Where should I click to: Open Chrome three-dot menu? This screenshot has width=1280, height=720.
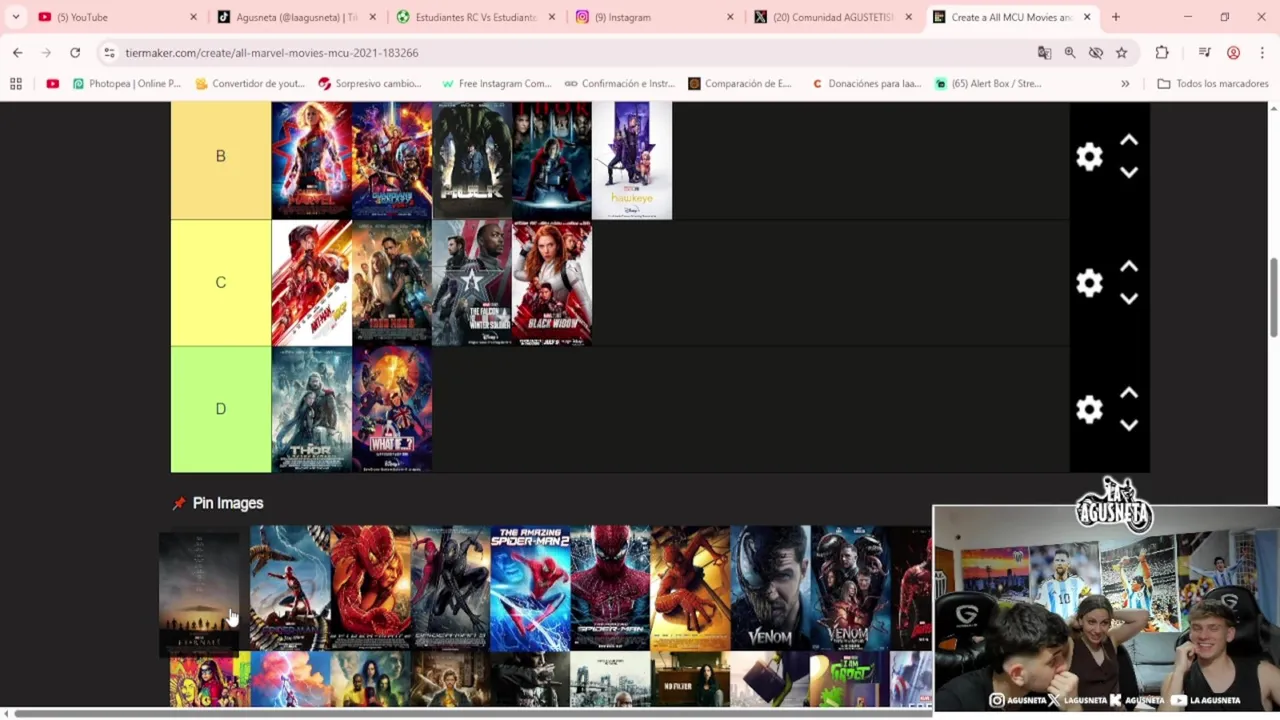pyautogui.click(x=1262, y=53)
